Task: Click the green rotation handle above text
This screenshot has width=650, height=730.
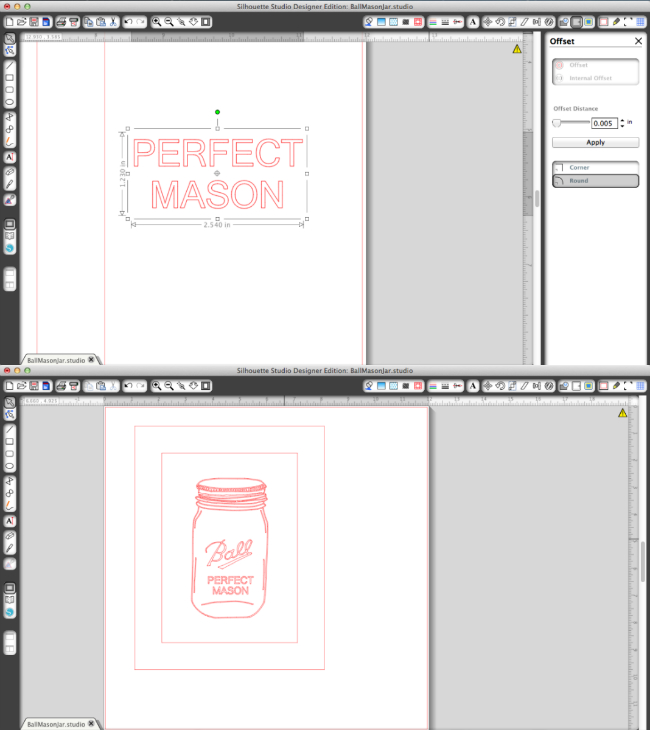Action: 217,112
